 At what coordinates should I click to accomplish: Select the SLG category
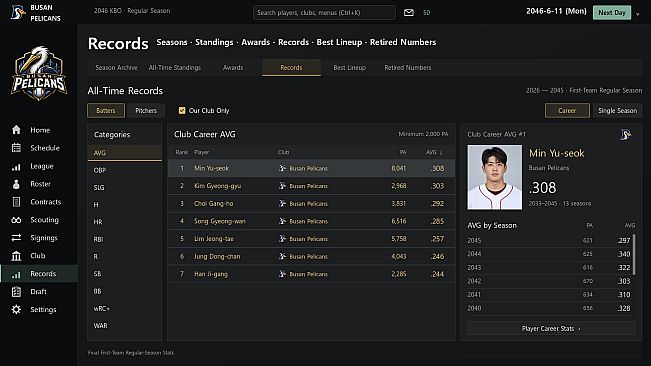(125, 188)
